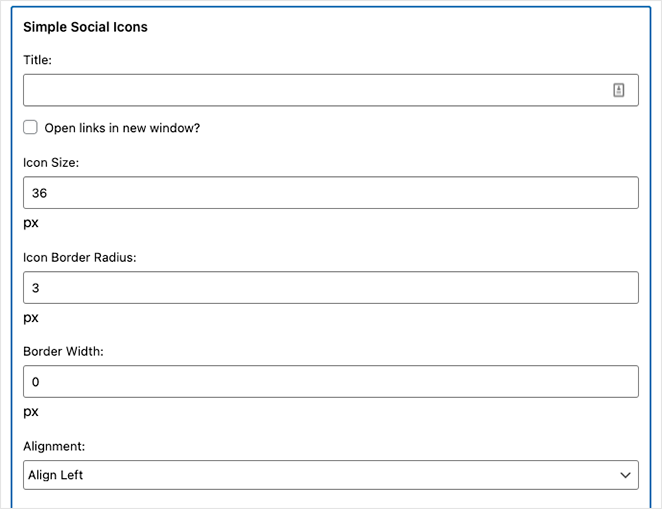
Task: Click the autofill icon in Title field
Action: point(619,90)
